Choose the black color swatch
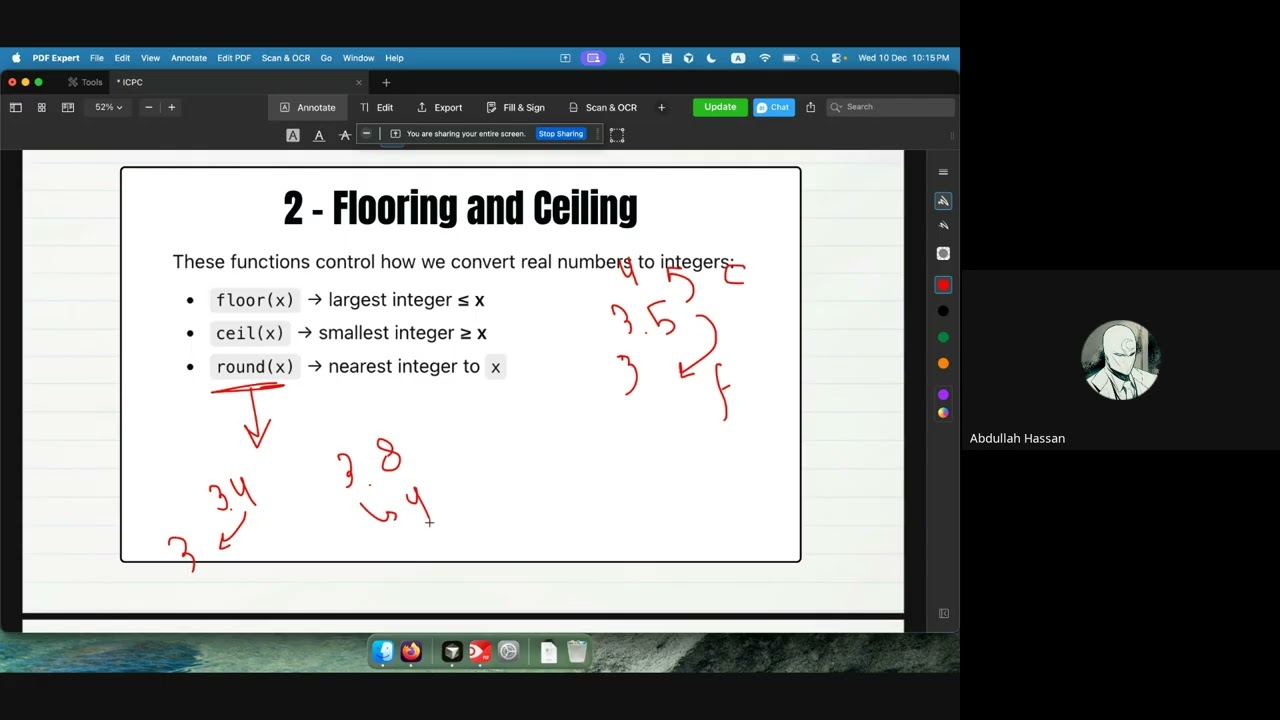This screenshot has width=1280, height=720. pos(943,311)
